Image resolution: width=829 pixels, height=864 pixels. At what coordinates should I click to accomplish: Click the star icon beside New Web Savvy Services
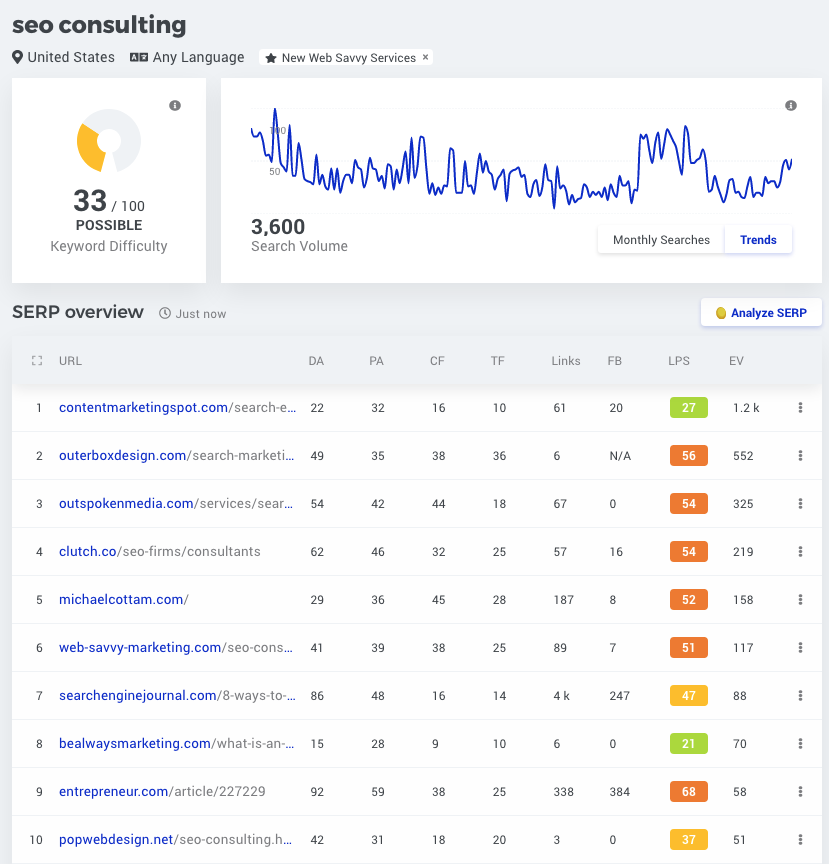coord(271,58)
